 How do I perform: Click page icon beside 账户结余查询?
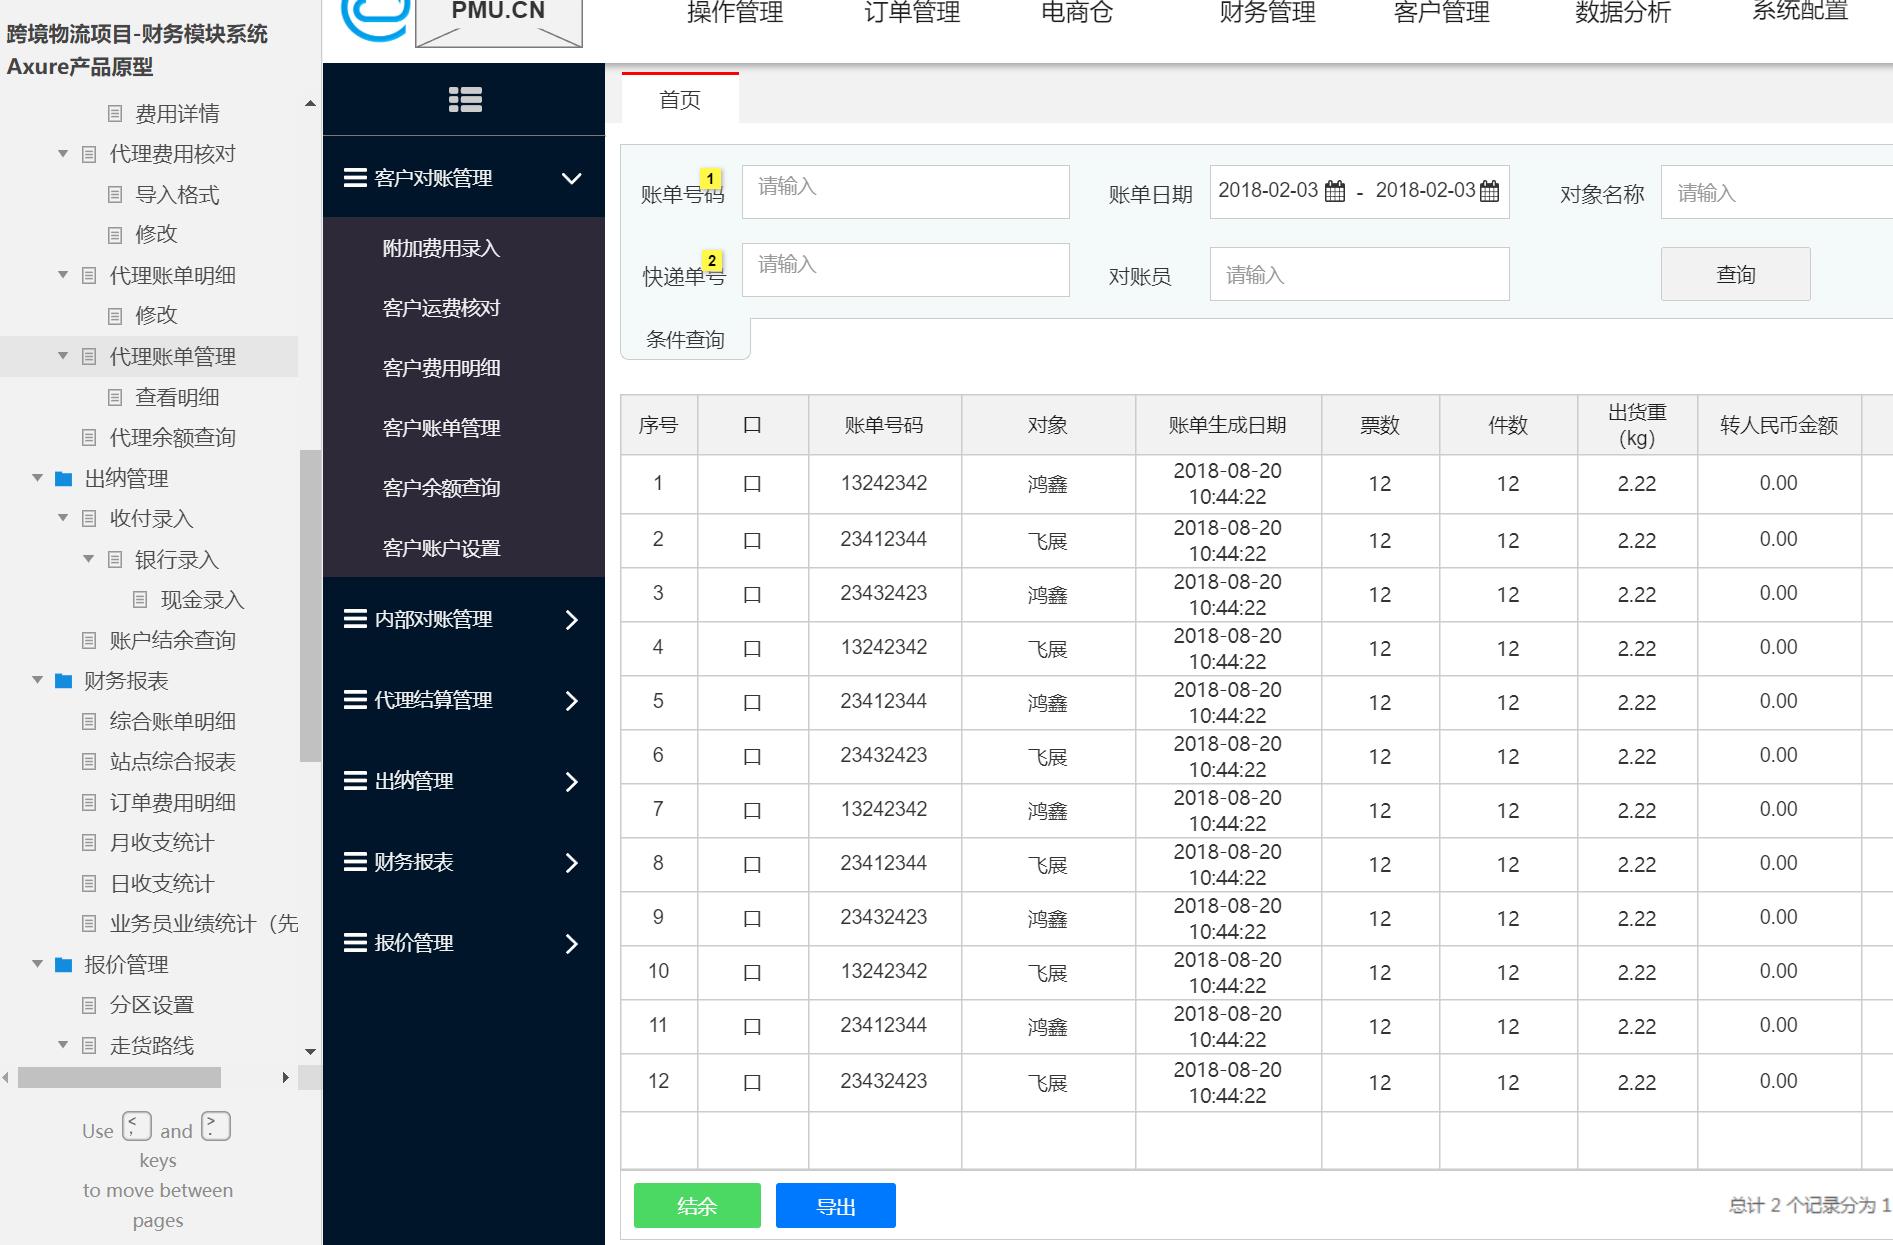(x=89, y=641)
